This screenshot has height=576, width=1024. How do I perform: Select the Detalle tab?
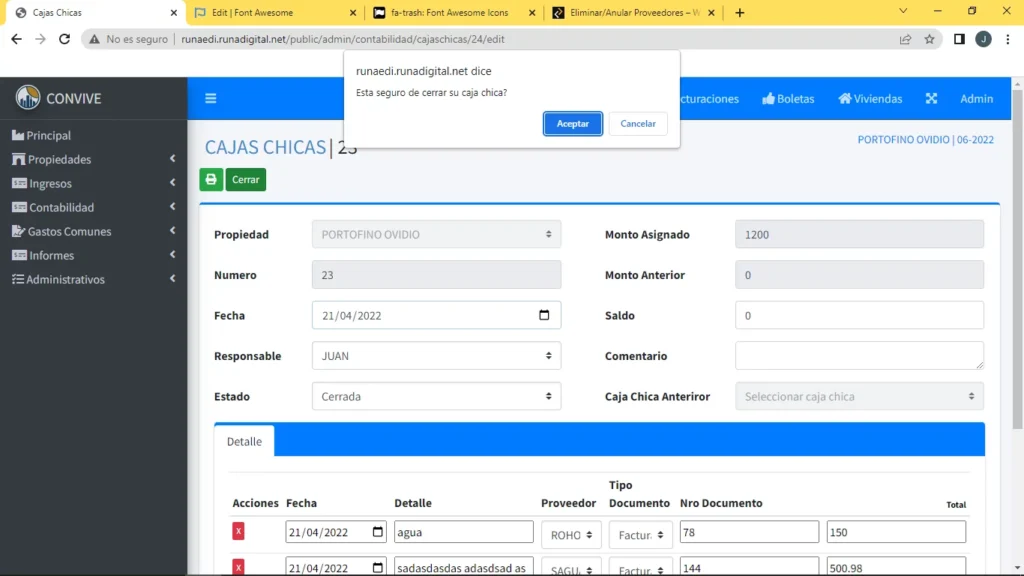(x=244, y=441)
